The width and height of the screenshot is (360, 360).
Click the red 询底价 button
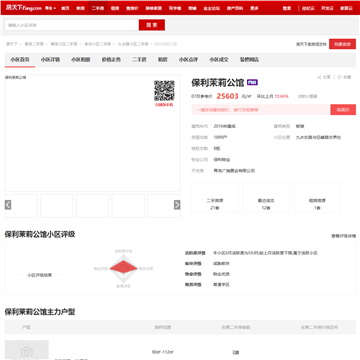(343, 110)
